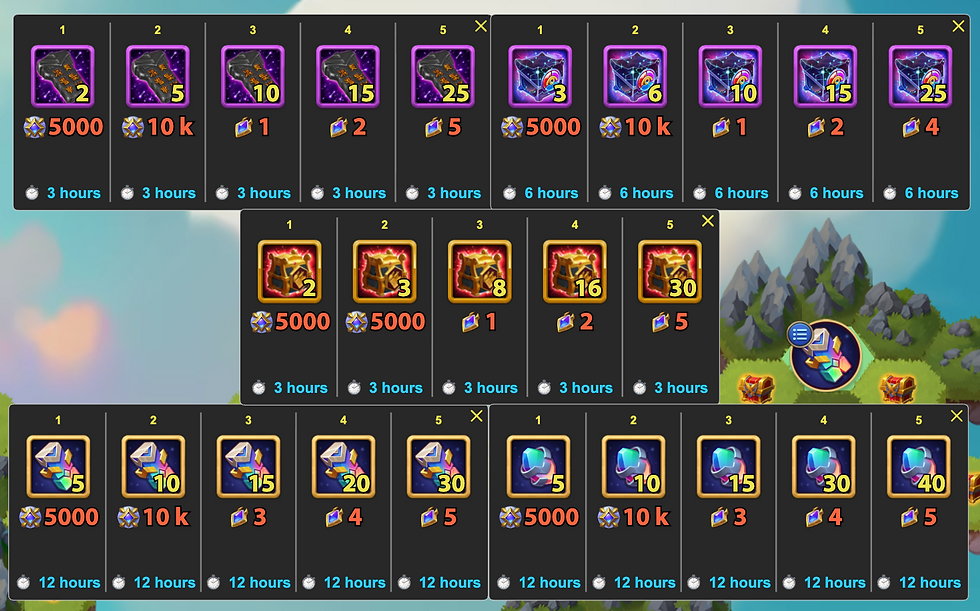
Task: Select the green gem item with quantity 30
Action: pos(824,467)
